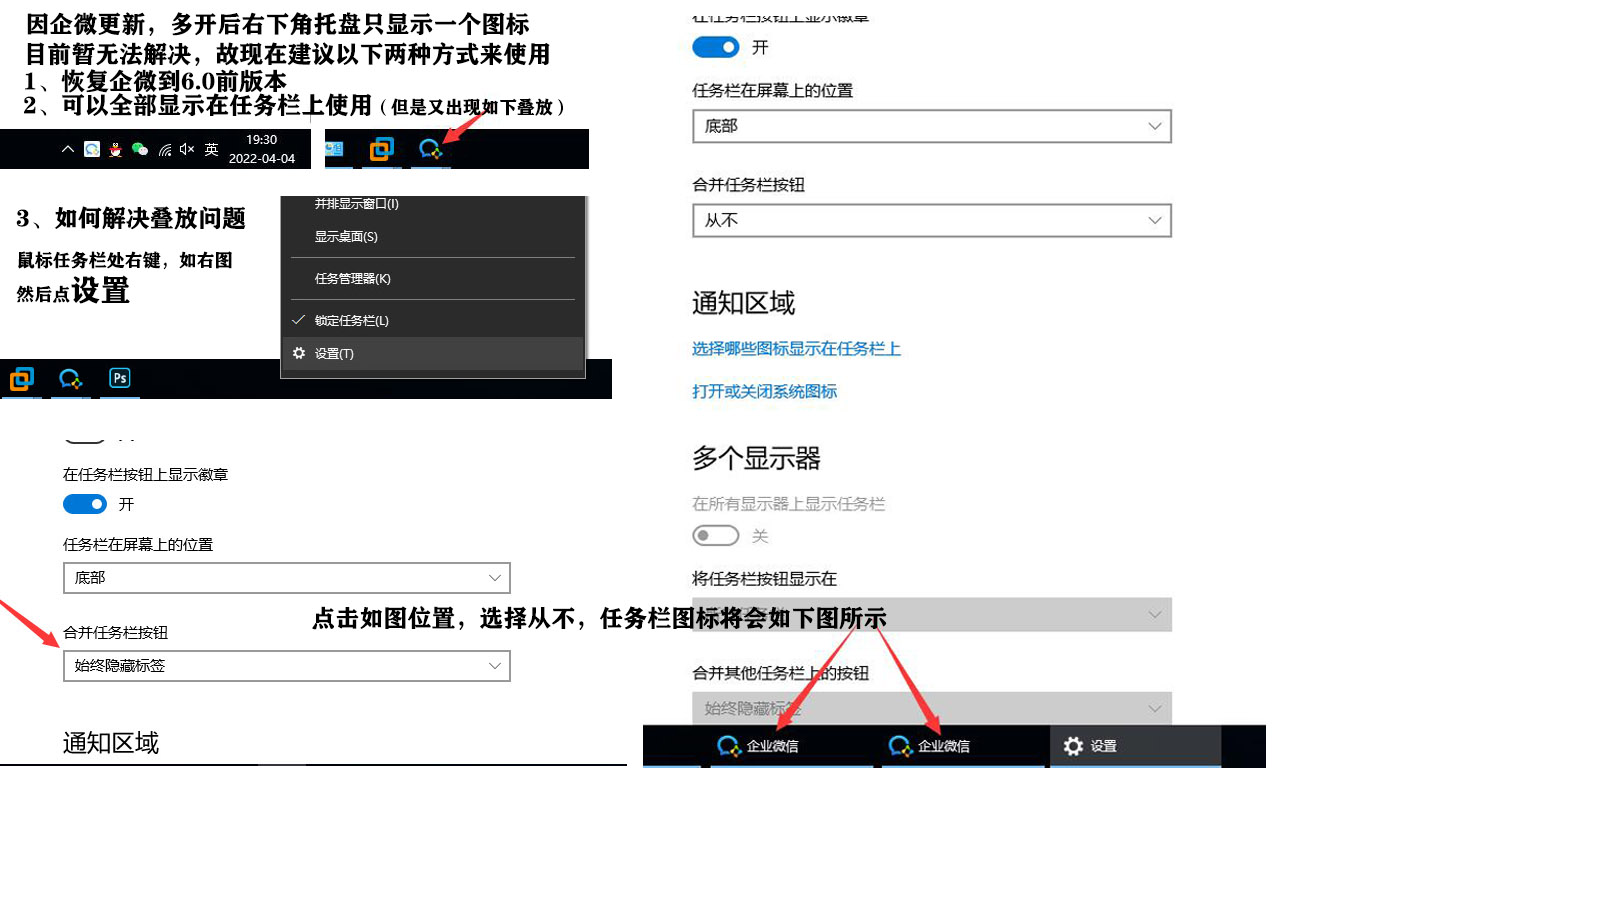Toggle the badge switch in the panel showing 始终隐藏标签
This screenshot has height=900, width=1600.
pyautogui.click(x=85, y=504)
